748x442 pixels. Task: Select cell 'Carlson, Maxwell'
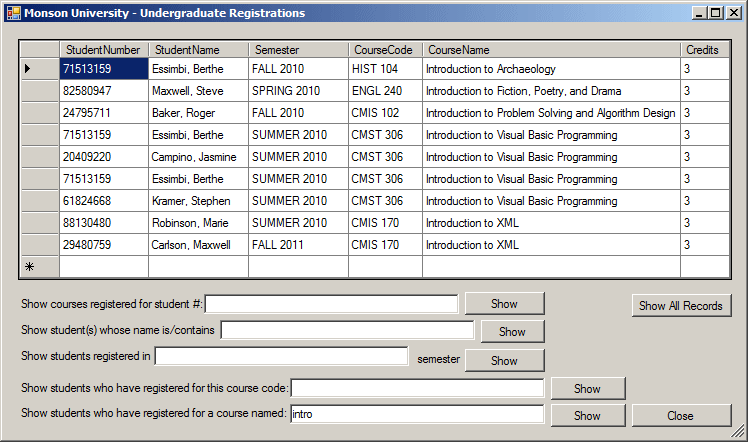[198, 245]
